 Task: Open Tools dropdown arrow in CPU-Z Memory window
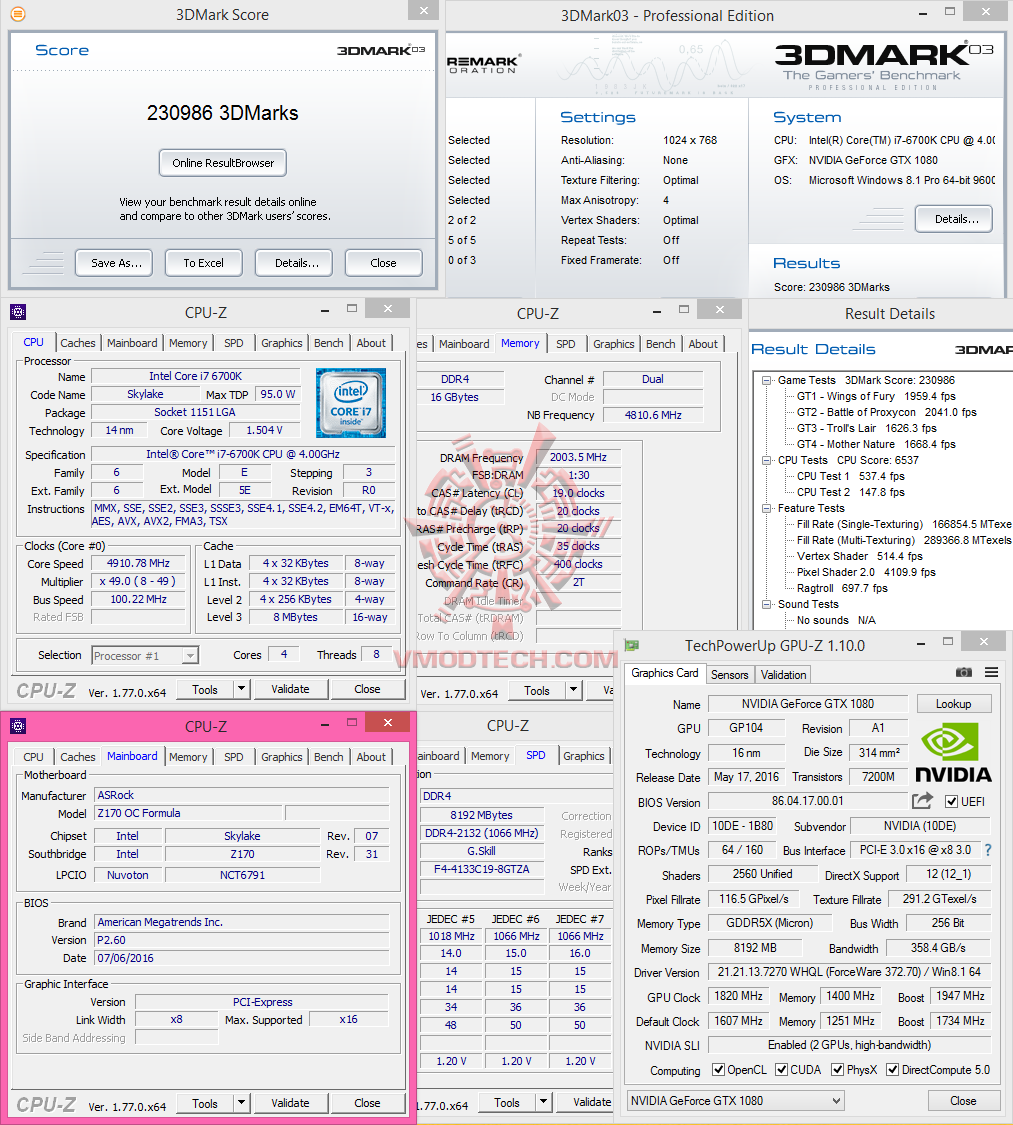point(573,690)
